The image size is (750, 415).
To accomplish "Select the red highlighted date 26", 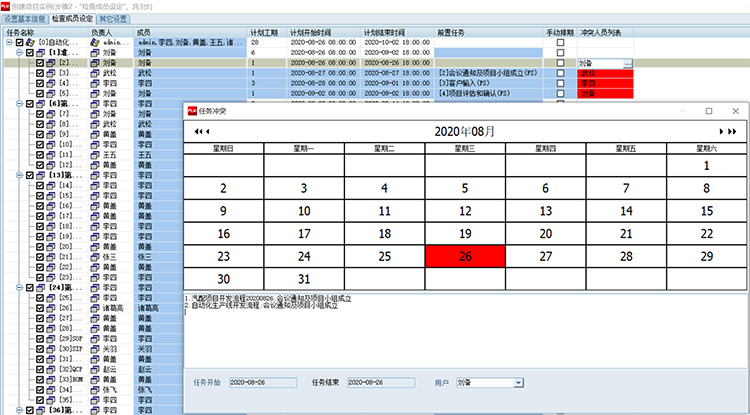I will (x=464, y=256).
